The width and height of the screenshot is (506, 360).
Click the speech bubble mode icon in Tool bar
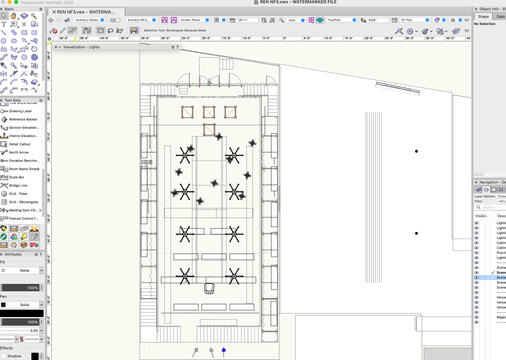point(110,31)
